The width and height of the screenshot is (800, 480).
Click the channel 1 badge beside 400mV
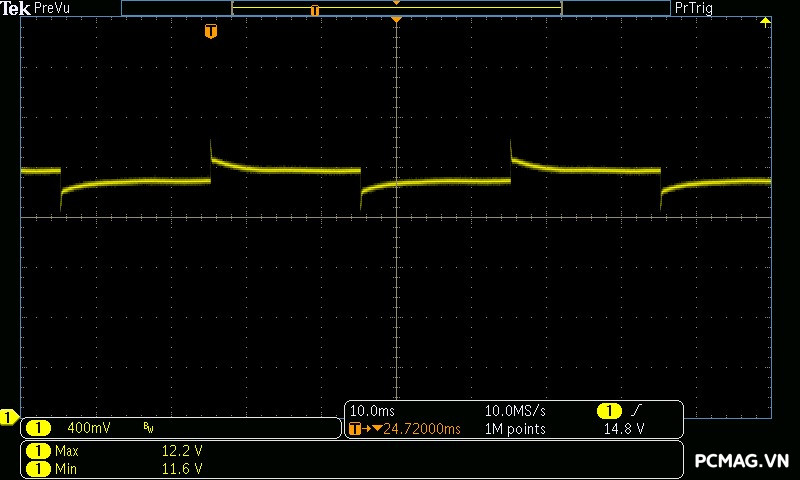pyautogui.click(x=38, y=428)
